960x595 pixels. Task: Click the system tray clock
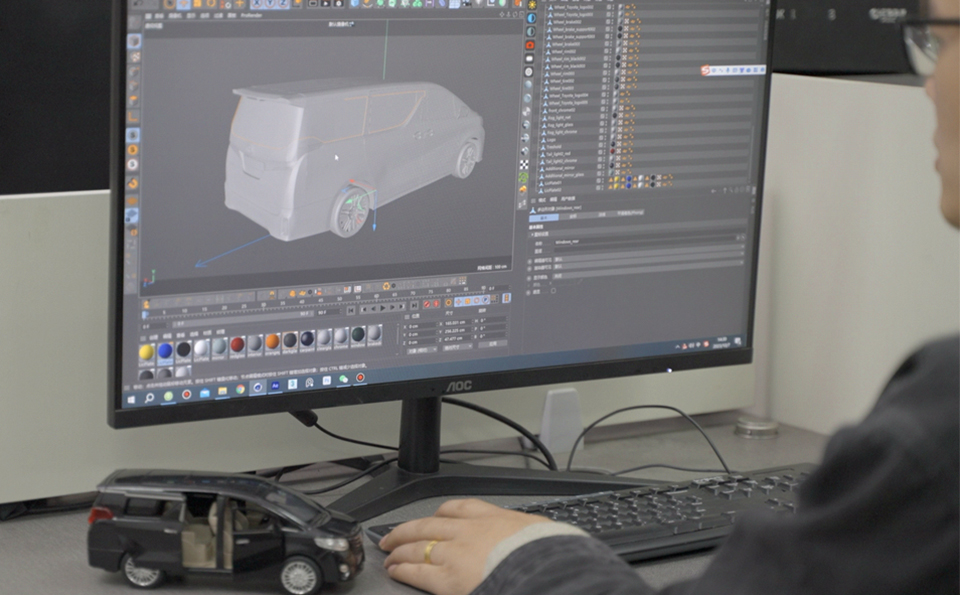(x=721, y=341)
